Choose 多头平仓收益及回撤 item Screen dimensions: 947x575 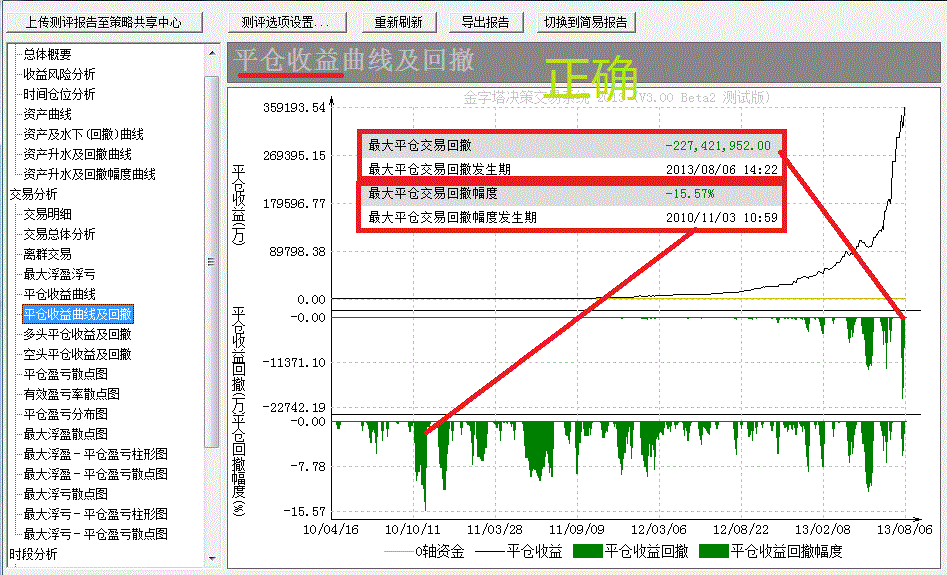click(77, 334)
